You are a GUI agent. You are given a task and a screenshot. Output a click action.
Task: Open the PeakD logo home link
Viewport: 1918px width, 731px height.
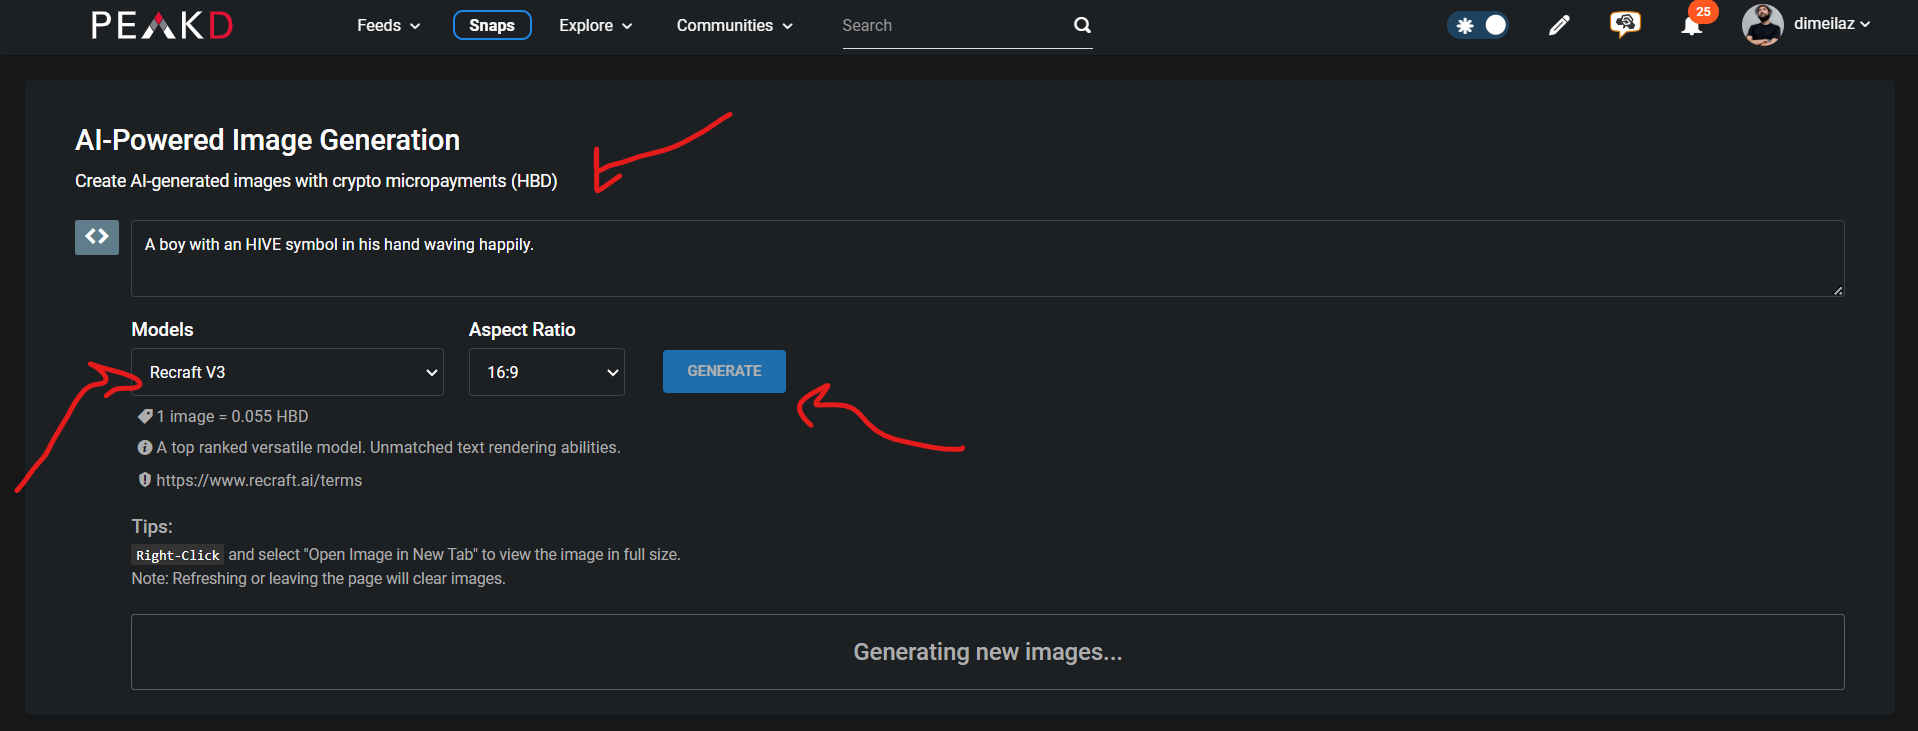[x=162, y=25]
